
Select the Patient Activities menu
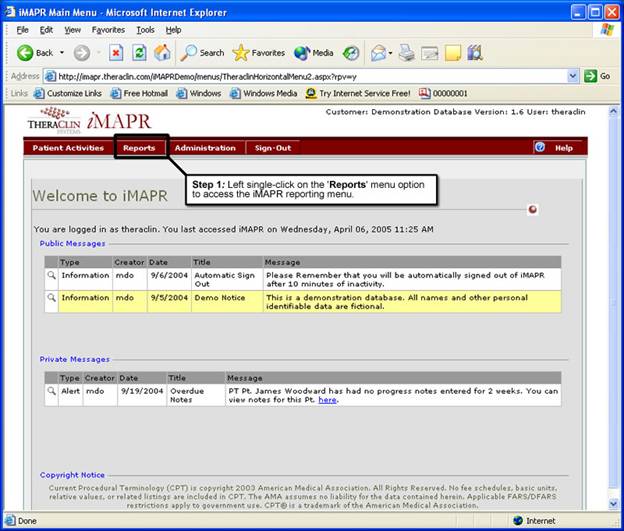(68, 148)
